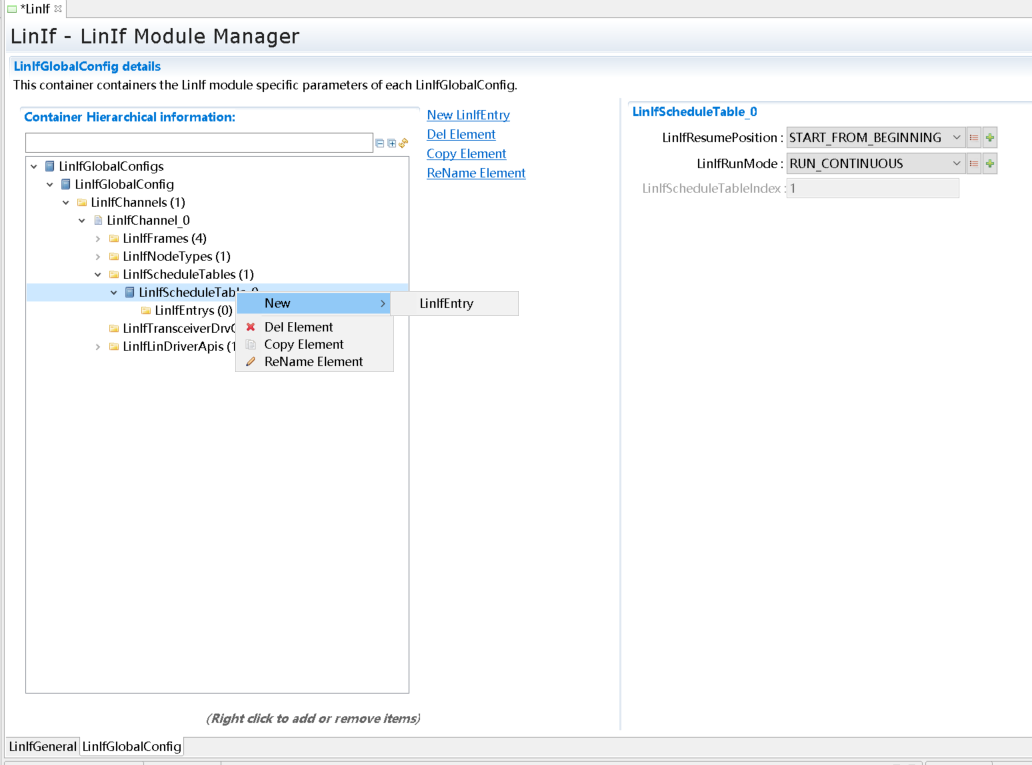This screenshot has width=1032, height=765.
Task: Expand the LinIfFrames (4) tree node
Action: [98, 239]
